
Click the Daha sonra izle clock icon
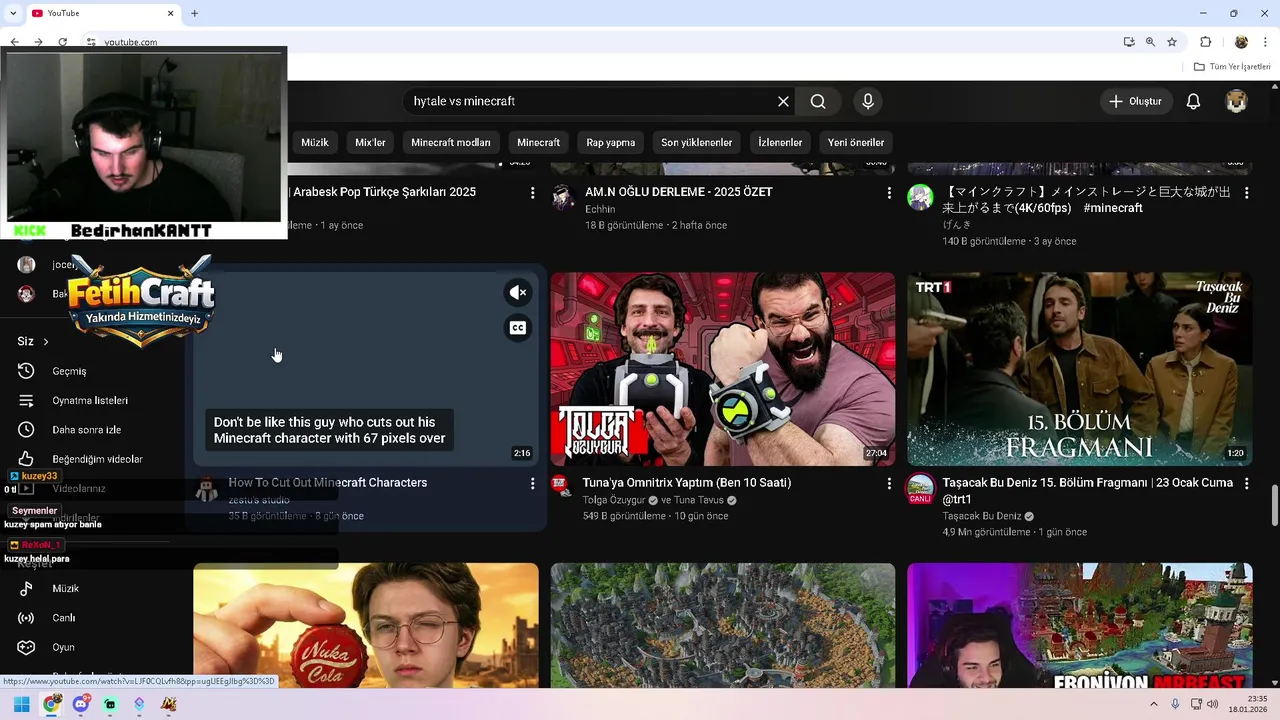coord(26,429)
